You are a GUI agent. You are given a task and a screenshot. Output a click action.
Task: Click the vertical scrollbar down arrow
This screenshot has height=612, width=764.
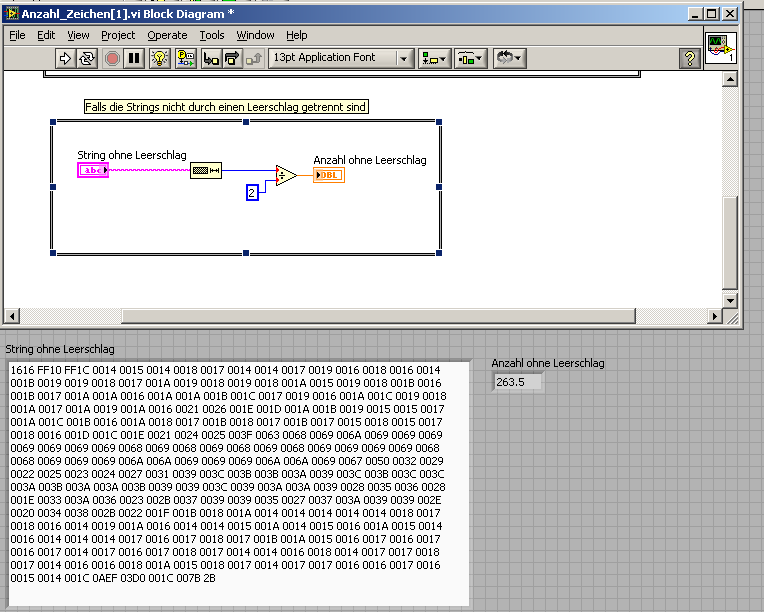pos(730,300)
